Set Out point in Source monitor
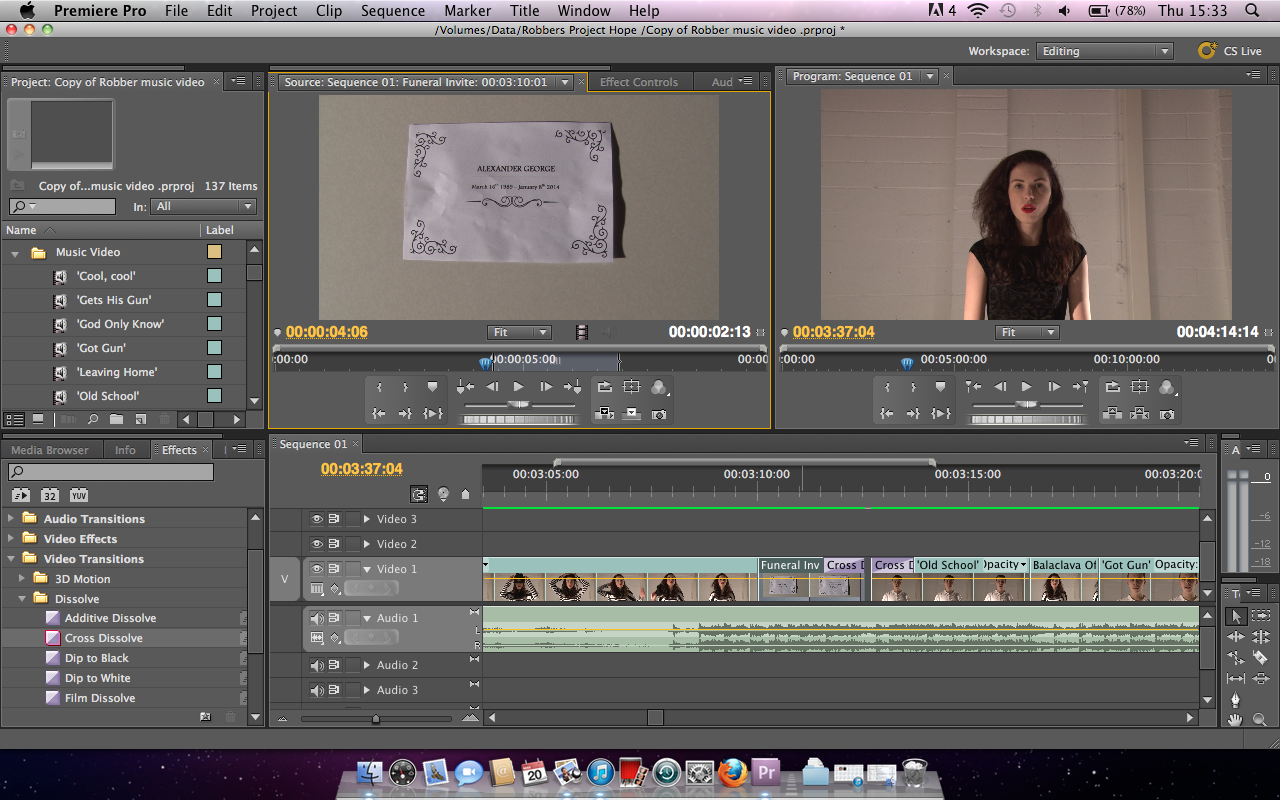The width and height of the screenshot is (1280, 800). [x=405, y=387]
